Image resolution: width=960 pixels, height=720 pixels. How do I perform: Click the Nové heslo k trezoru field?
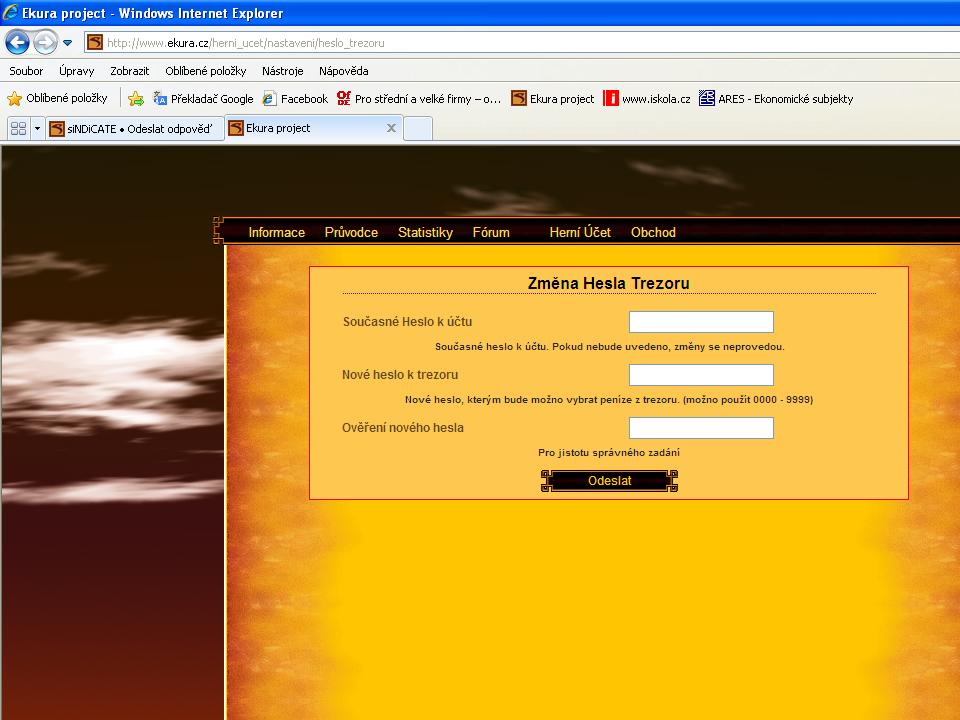pos(701,375)
